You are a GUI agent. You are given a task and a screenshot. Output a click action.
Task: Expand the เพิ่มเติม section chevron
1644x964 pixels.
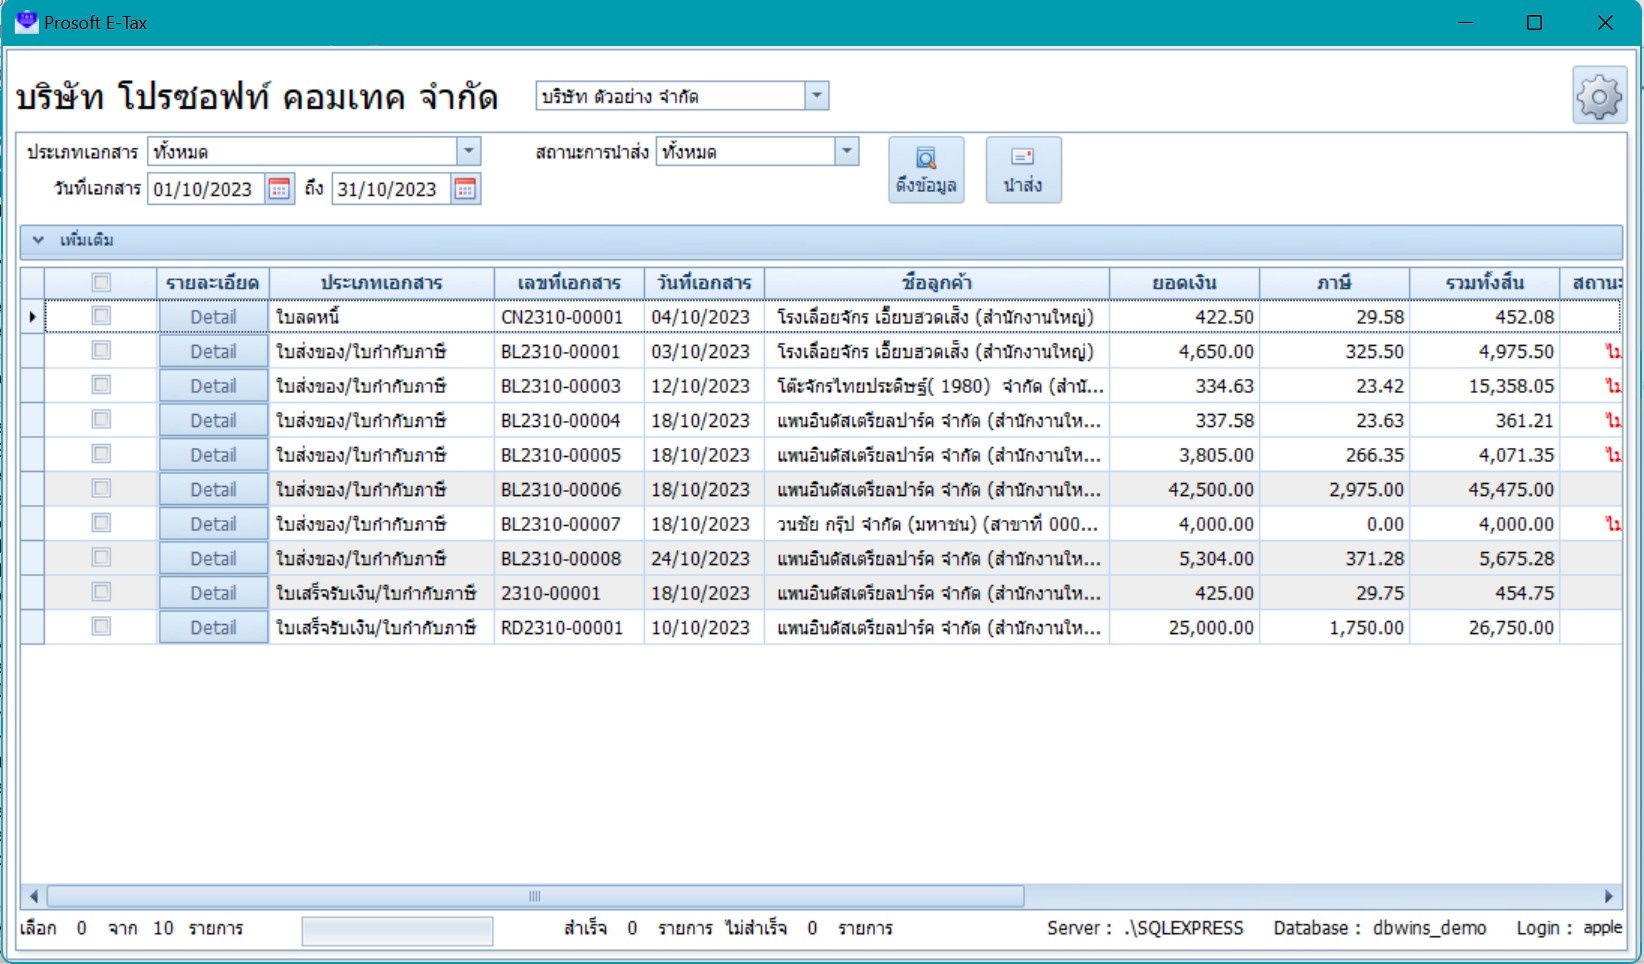(38, 240)
